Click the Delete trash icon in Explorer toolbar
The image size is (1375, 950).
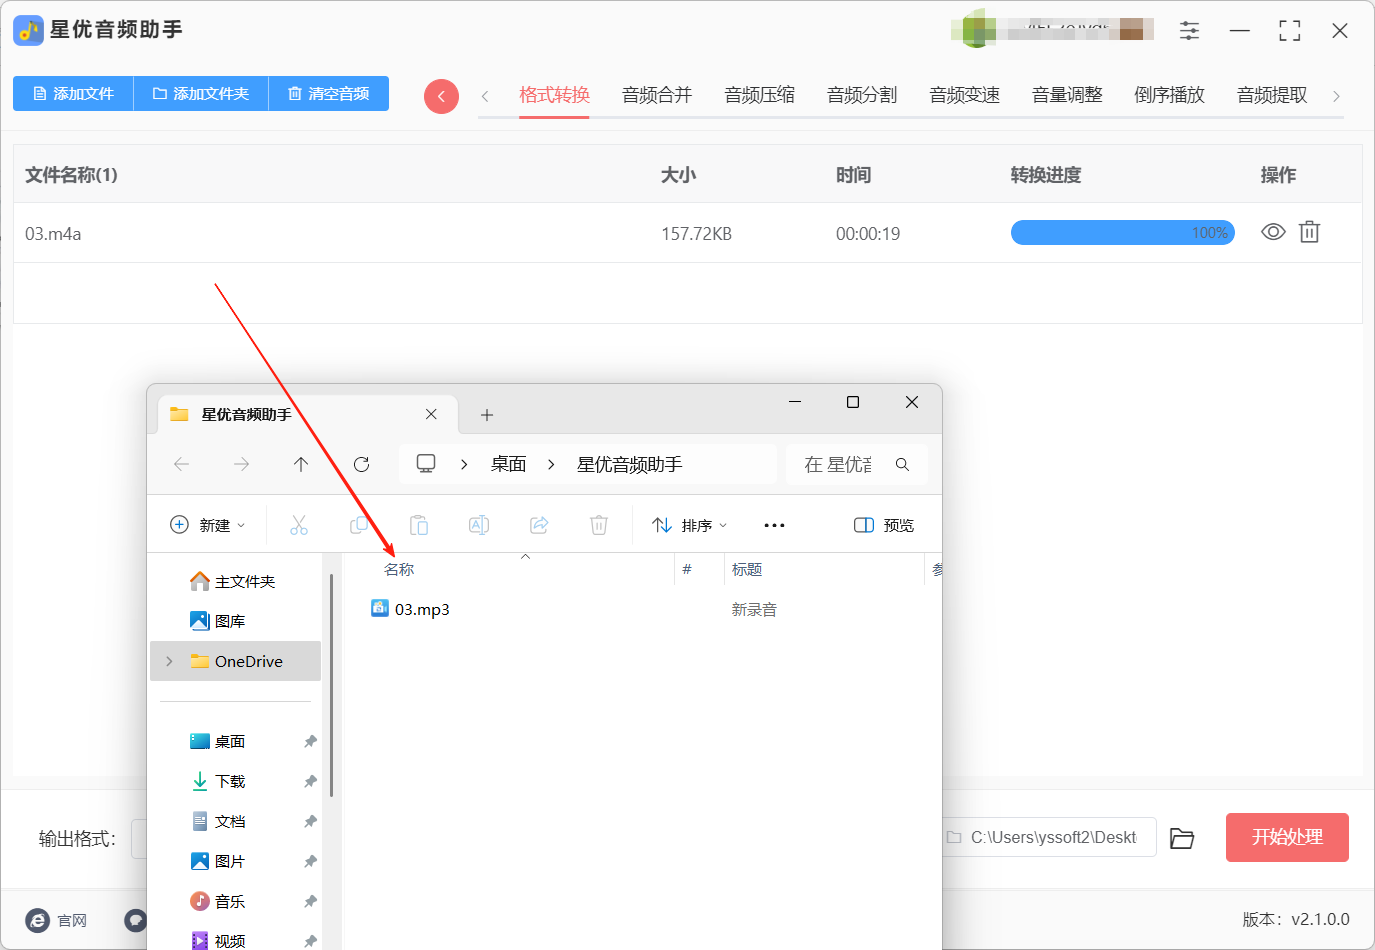point(599,525)
